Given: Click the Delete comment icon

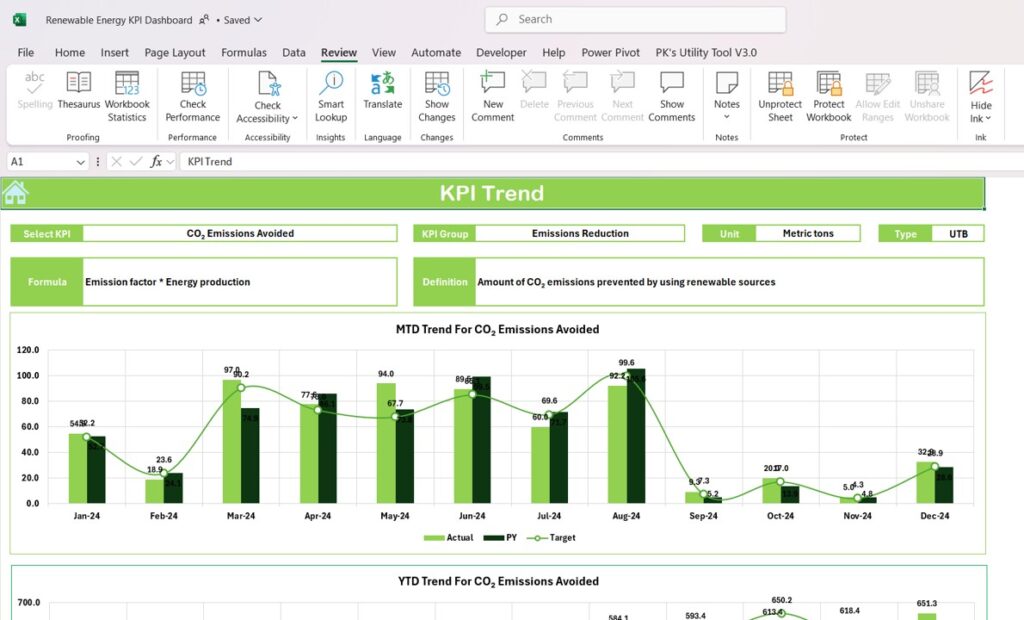Looking at the screenshot, I should click(x=534, y=83).
